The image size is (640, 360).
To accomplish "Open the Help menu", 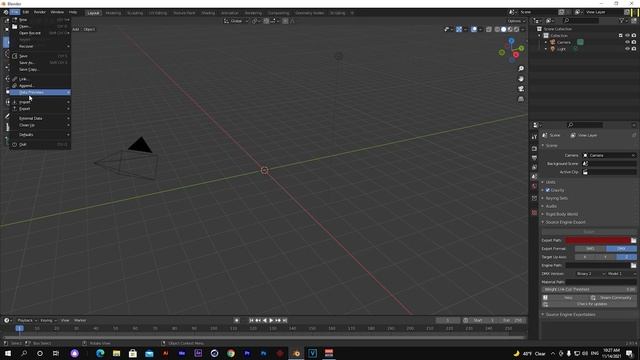I will 73,12.
